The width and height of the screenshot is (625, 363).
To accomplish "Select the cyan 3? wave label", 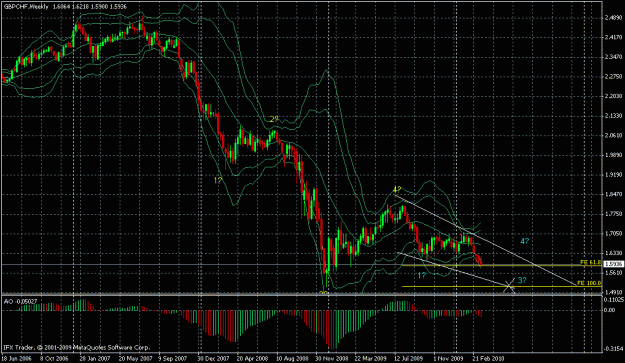I will coord(522,281).
